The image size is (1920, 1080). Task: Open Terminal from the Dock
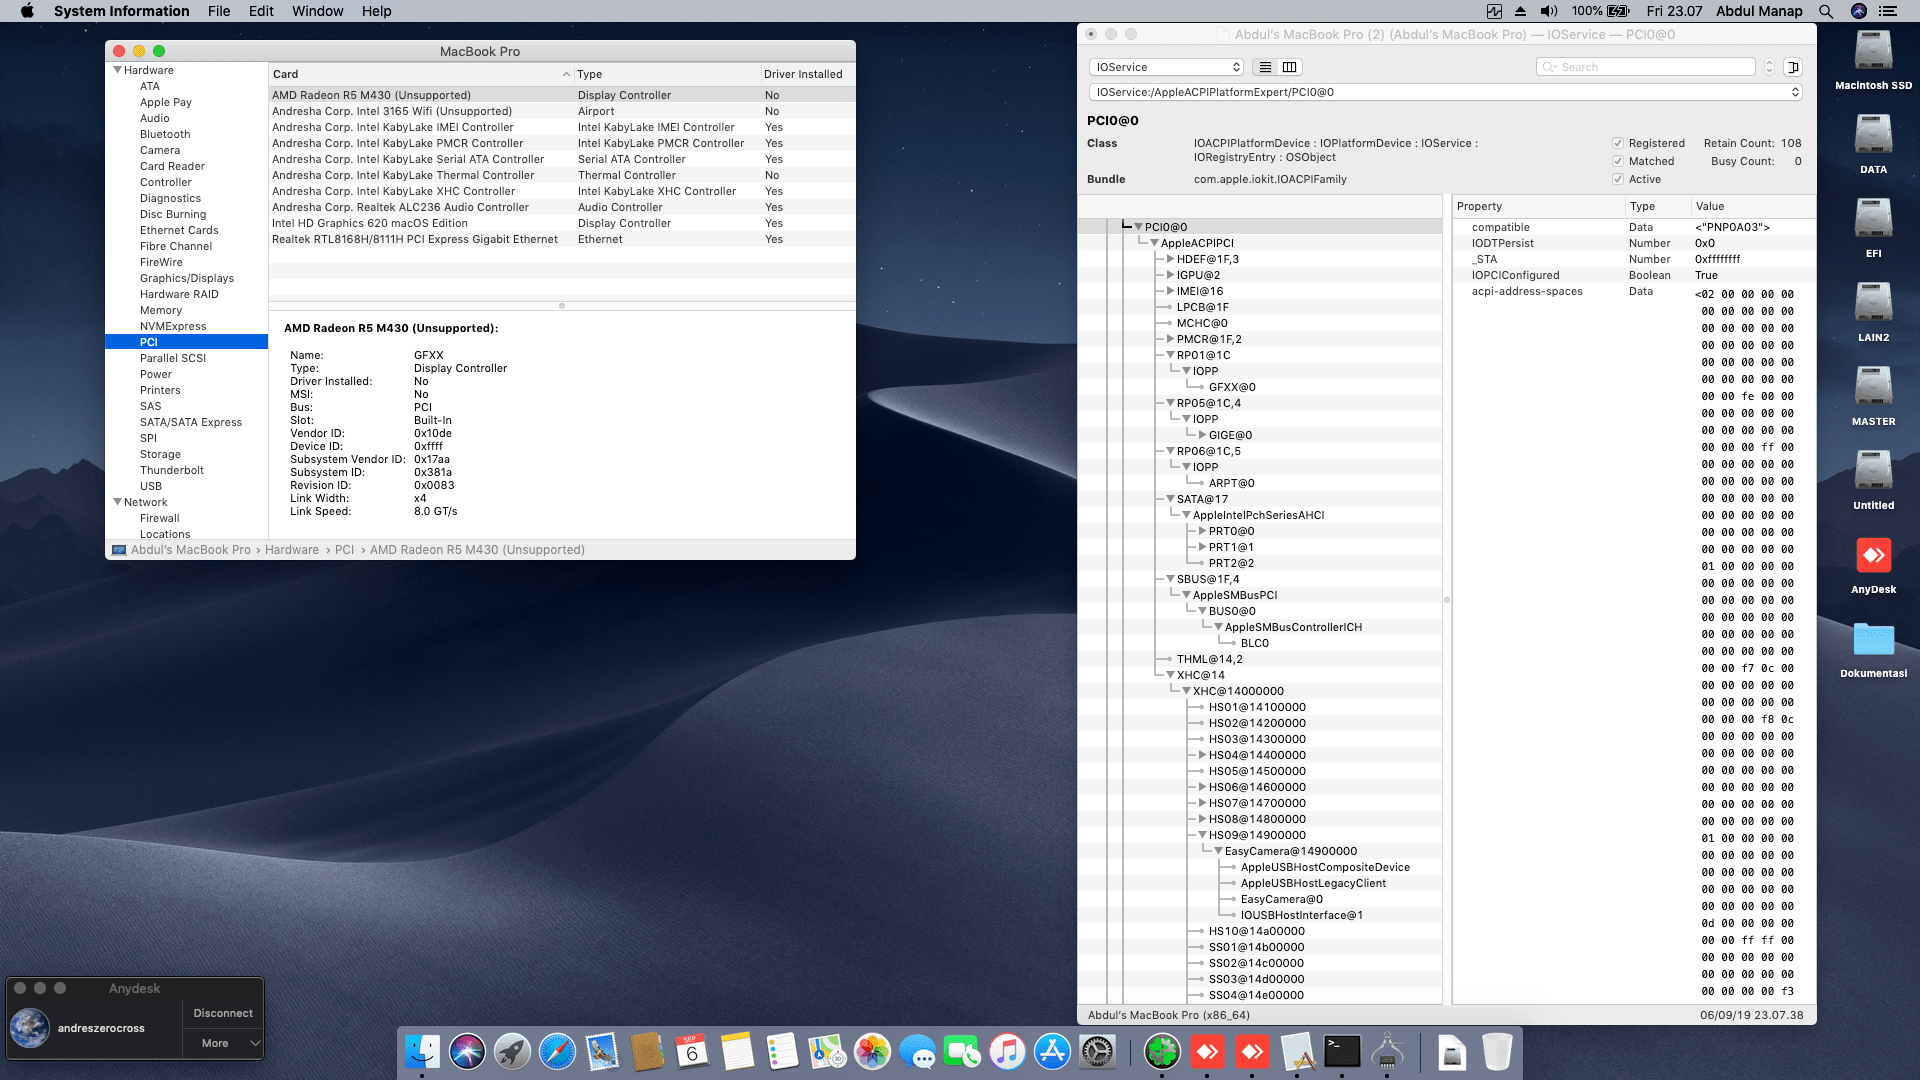pos(1342,1051)
